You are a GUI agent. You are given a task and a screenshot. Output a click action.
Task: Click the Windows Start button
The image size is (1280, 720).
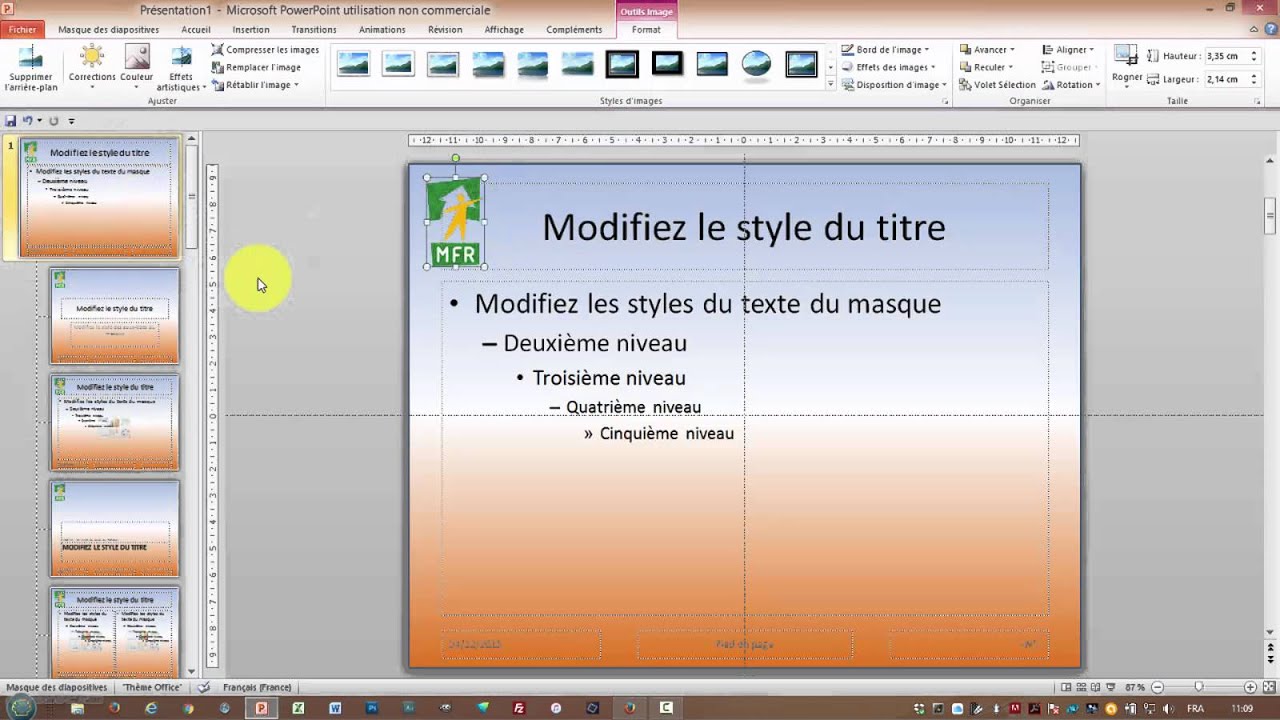coord(21,707)
